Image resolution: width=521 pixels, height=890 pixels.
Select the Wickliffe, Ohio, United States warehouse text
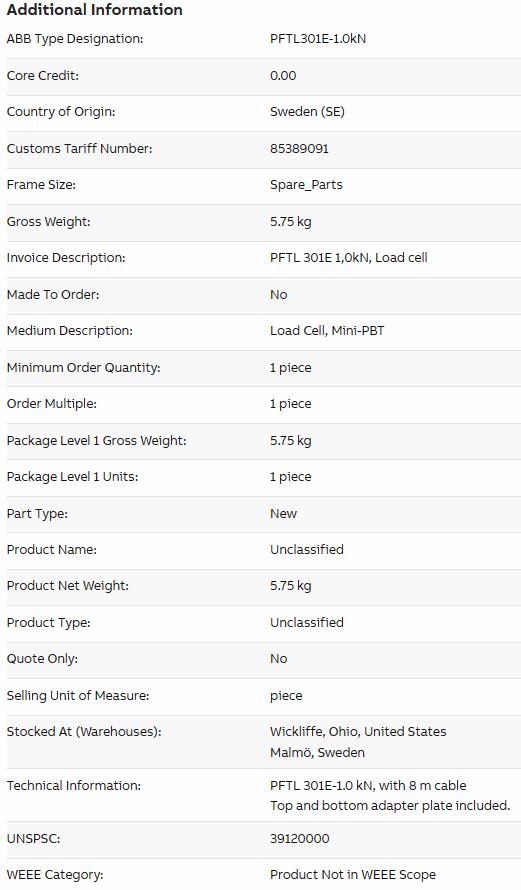tap(358, 732)
